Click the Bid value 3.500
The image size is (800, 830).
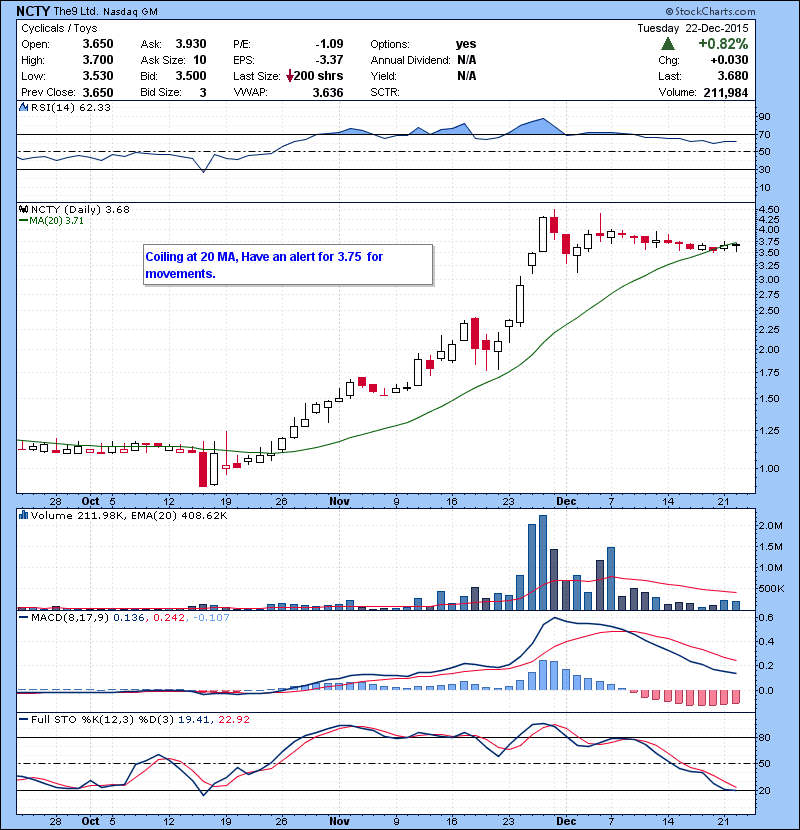pyautogui.click(x=191, y=76)
